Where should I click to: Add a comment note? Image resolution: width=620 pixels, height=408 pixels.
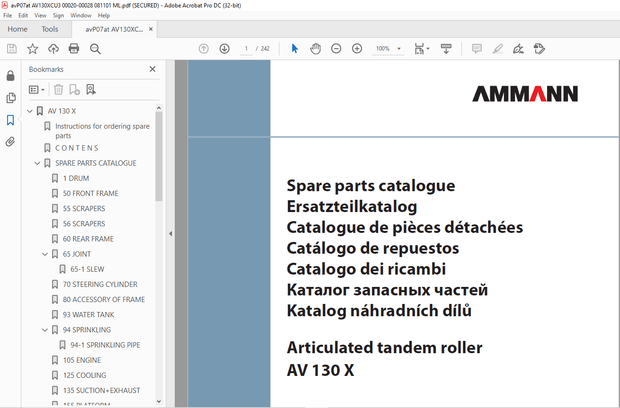477,49
